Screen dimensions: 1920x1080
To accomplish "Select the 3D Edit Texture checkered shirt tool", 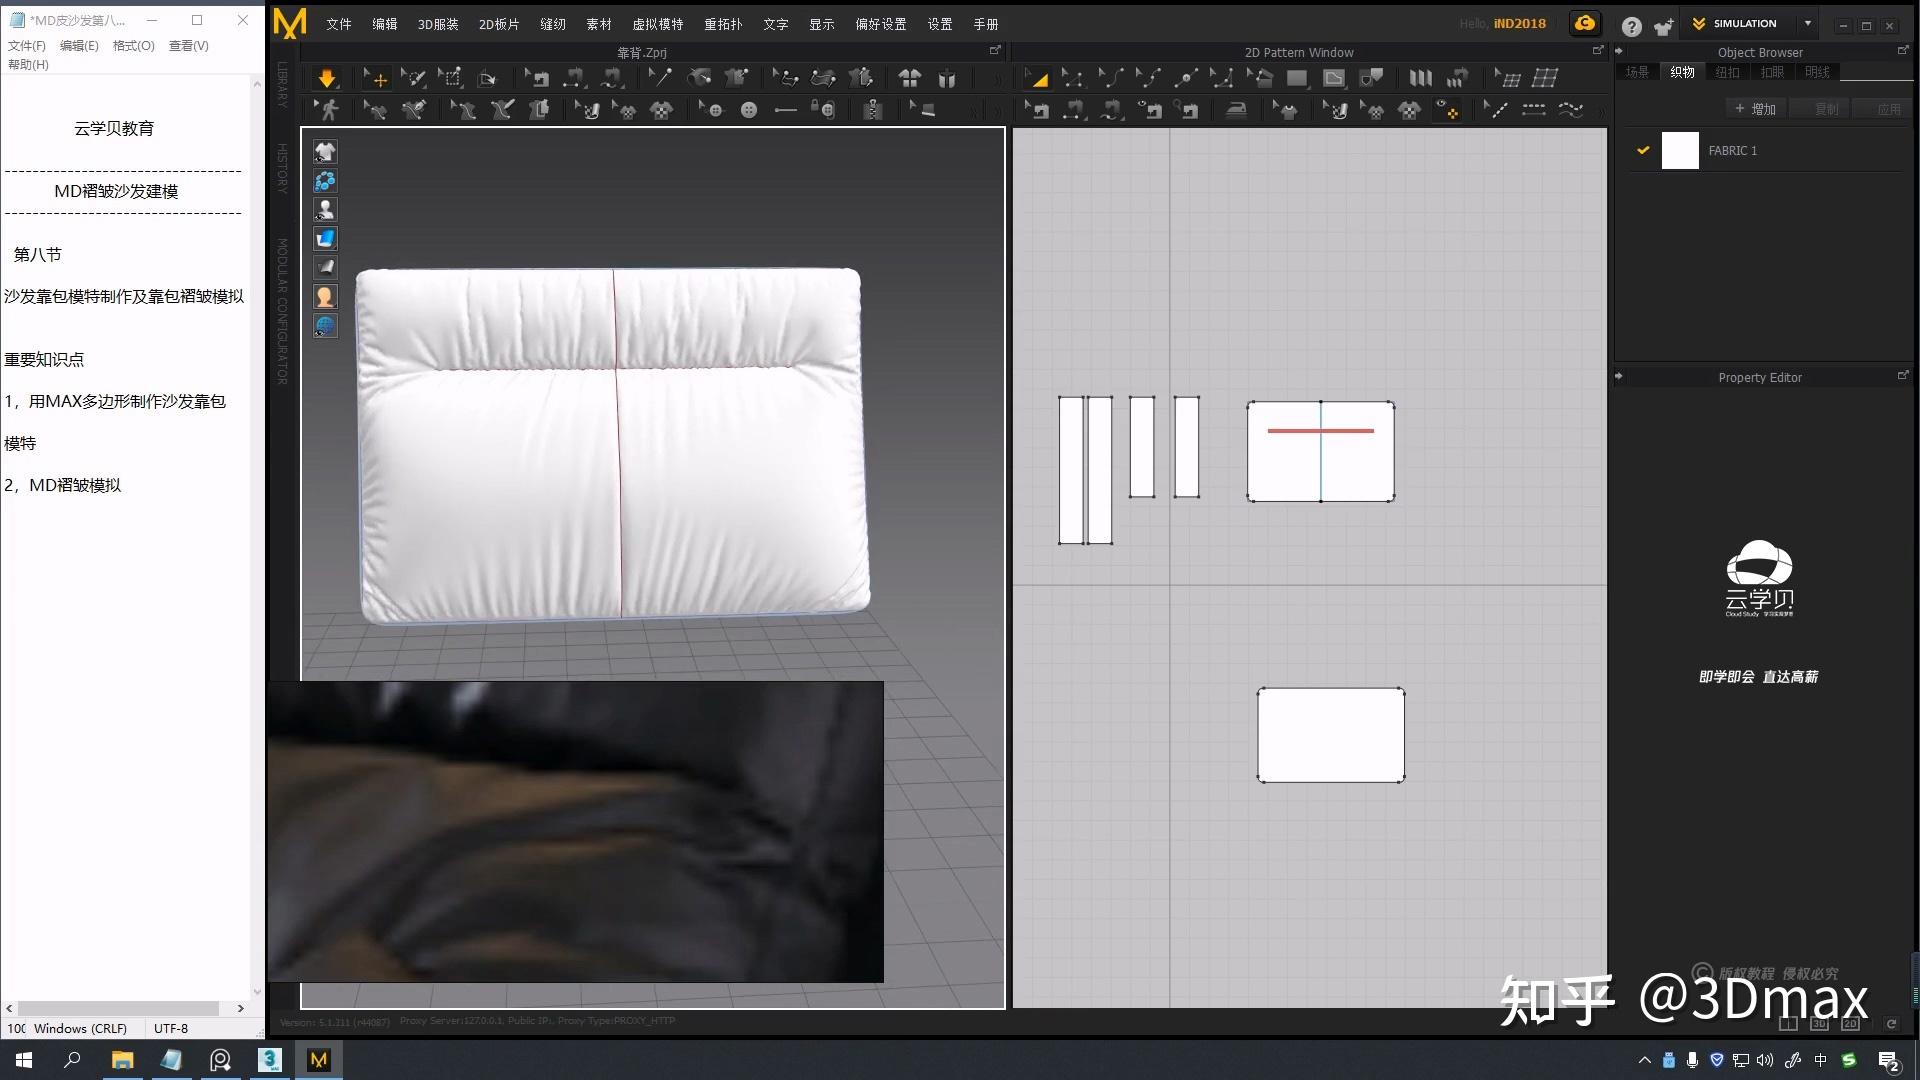I will [661, 110].
